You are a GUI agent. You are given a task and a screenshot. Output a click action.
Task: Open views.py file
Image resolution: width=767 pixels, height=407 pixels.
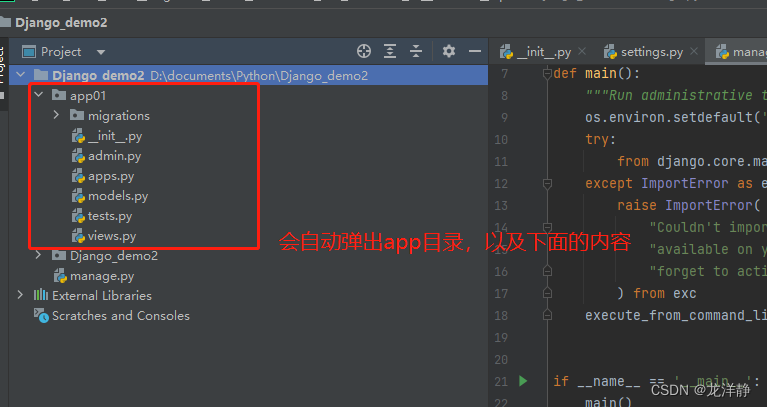point(112,236)
